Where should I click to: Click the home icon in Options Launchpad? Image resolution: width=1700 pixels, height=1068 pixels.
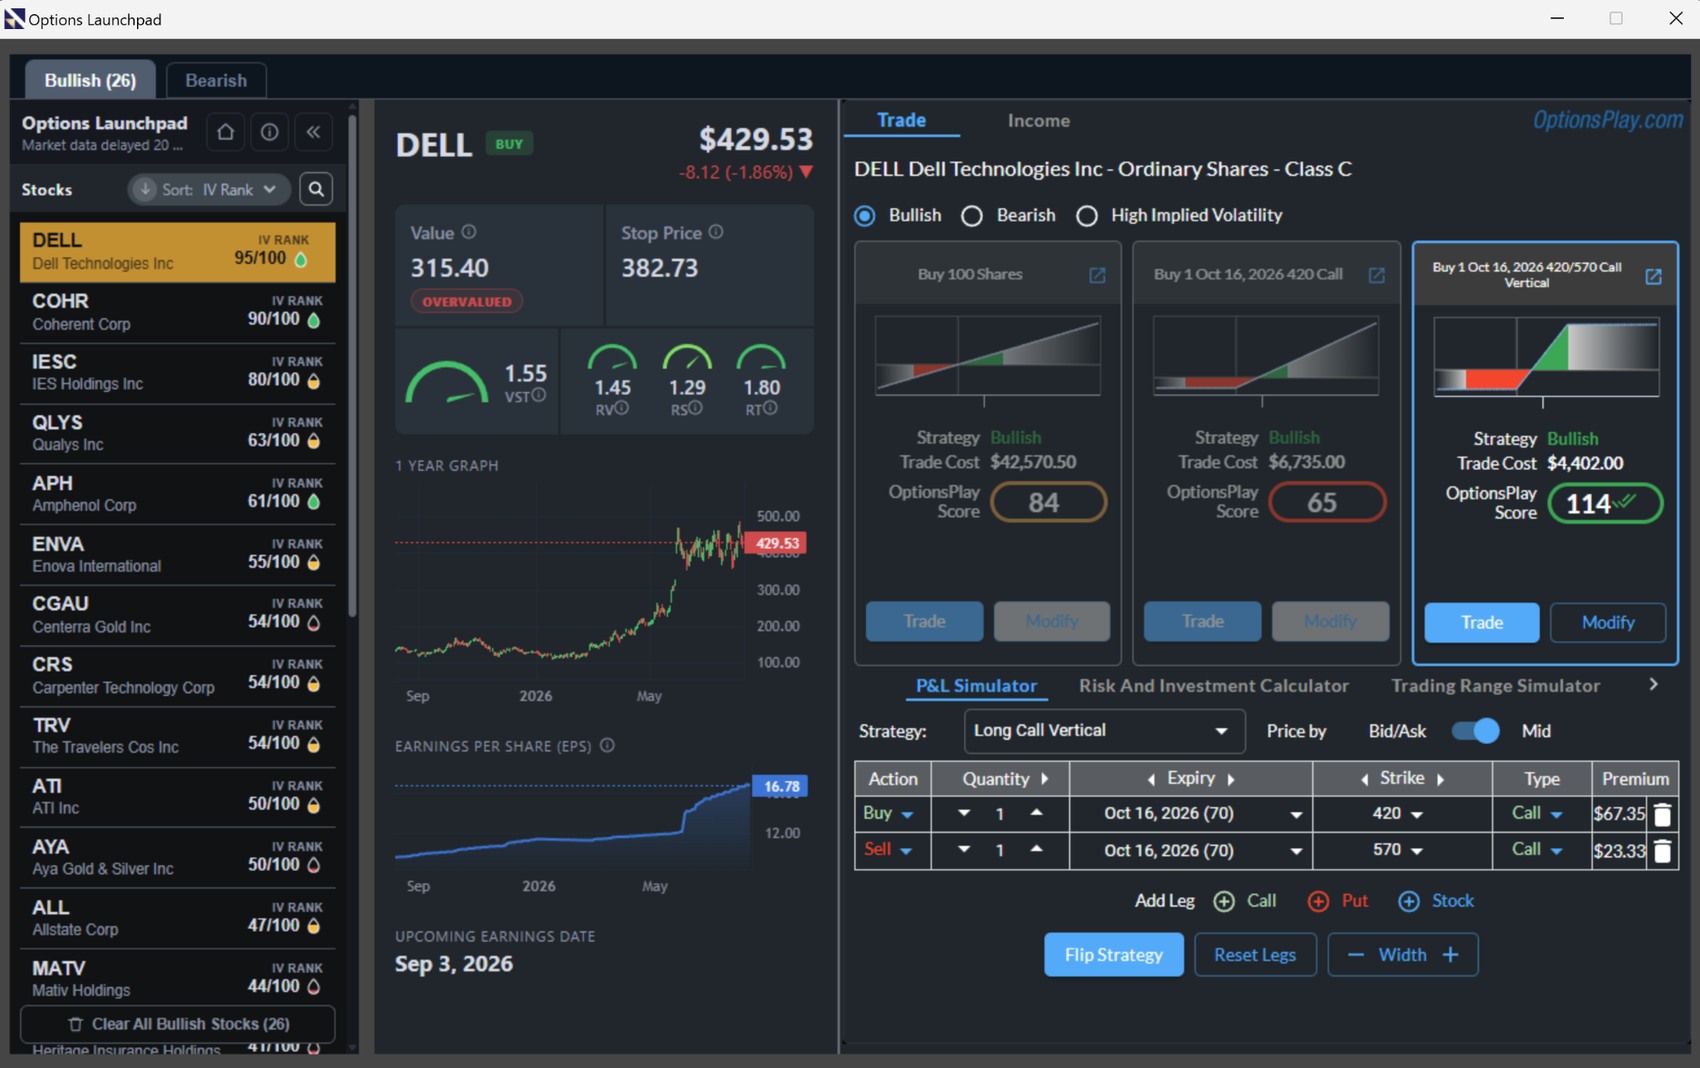(x=225, y=132)
